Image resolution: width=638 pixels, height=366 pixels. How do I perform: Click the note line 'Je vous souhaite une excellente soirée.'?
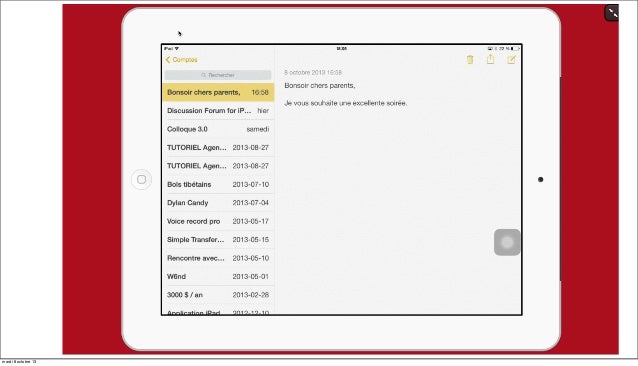point(345,103)
